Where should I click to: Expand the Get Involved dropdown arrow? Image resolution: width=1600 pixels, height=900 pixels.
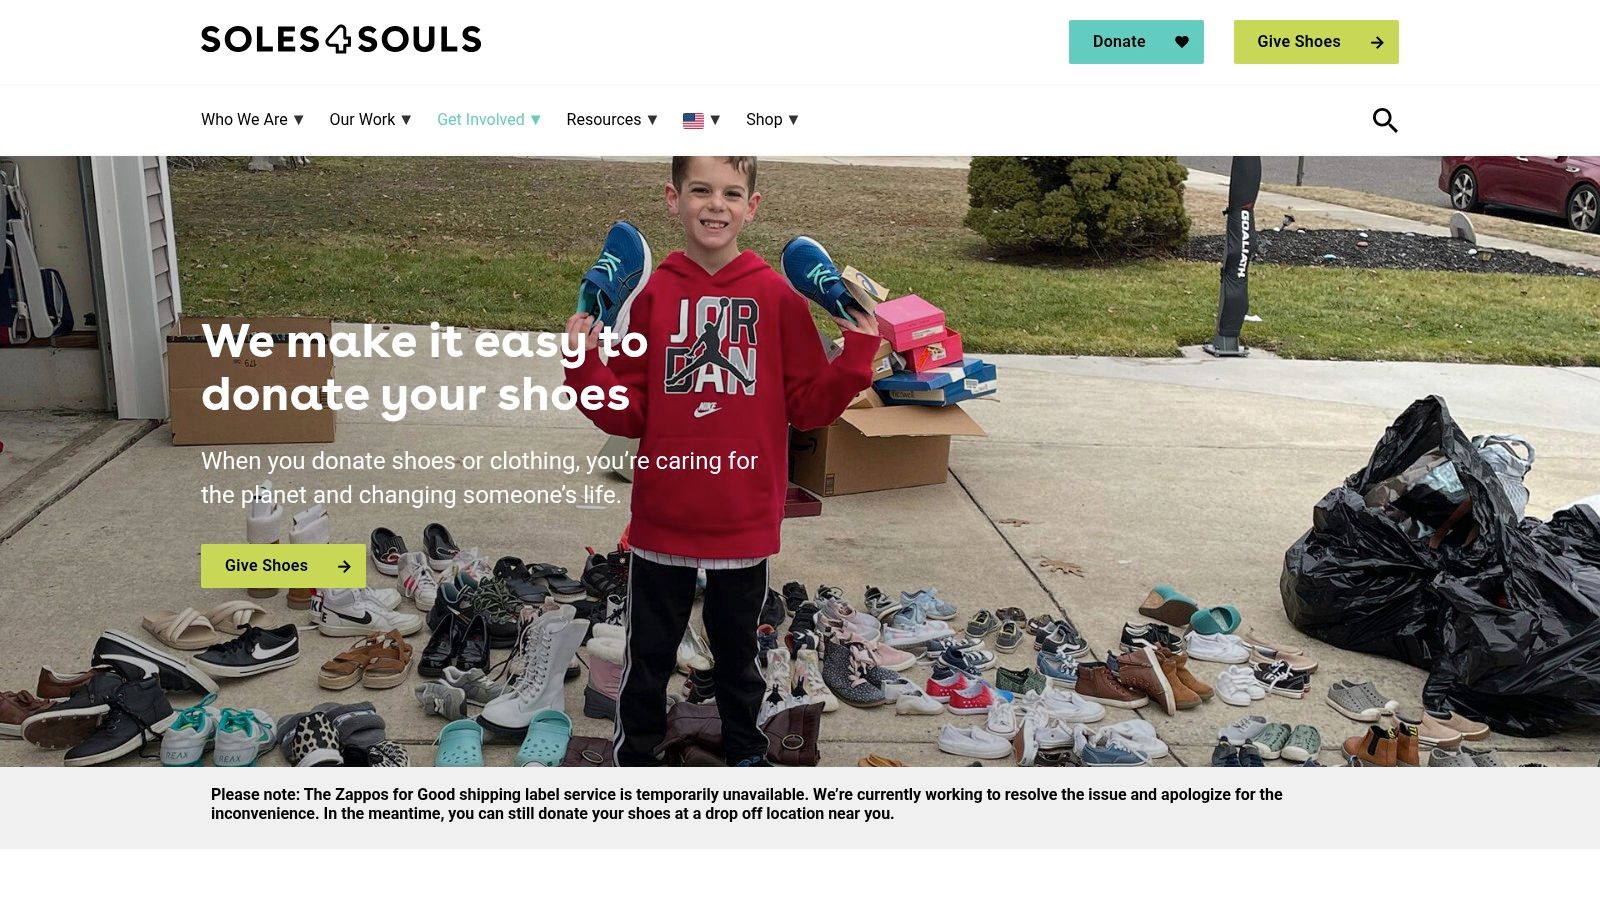535,120
